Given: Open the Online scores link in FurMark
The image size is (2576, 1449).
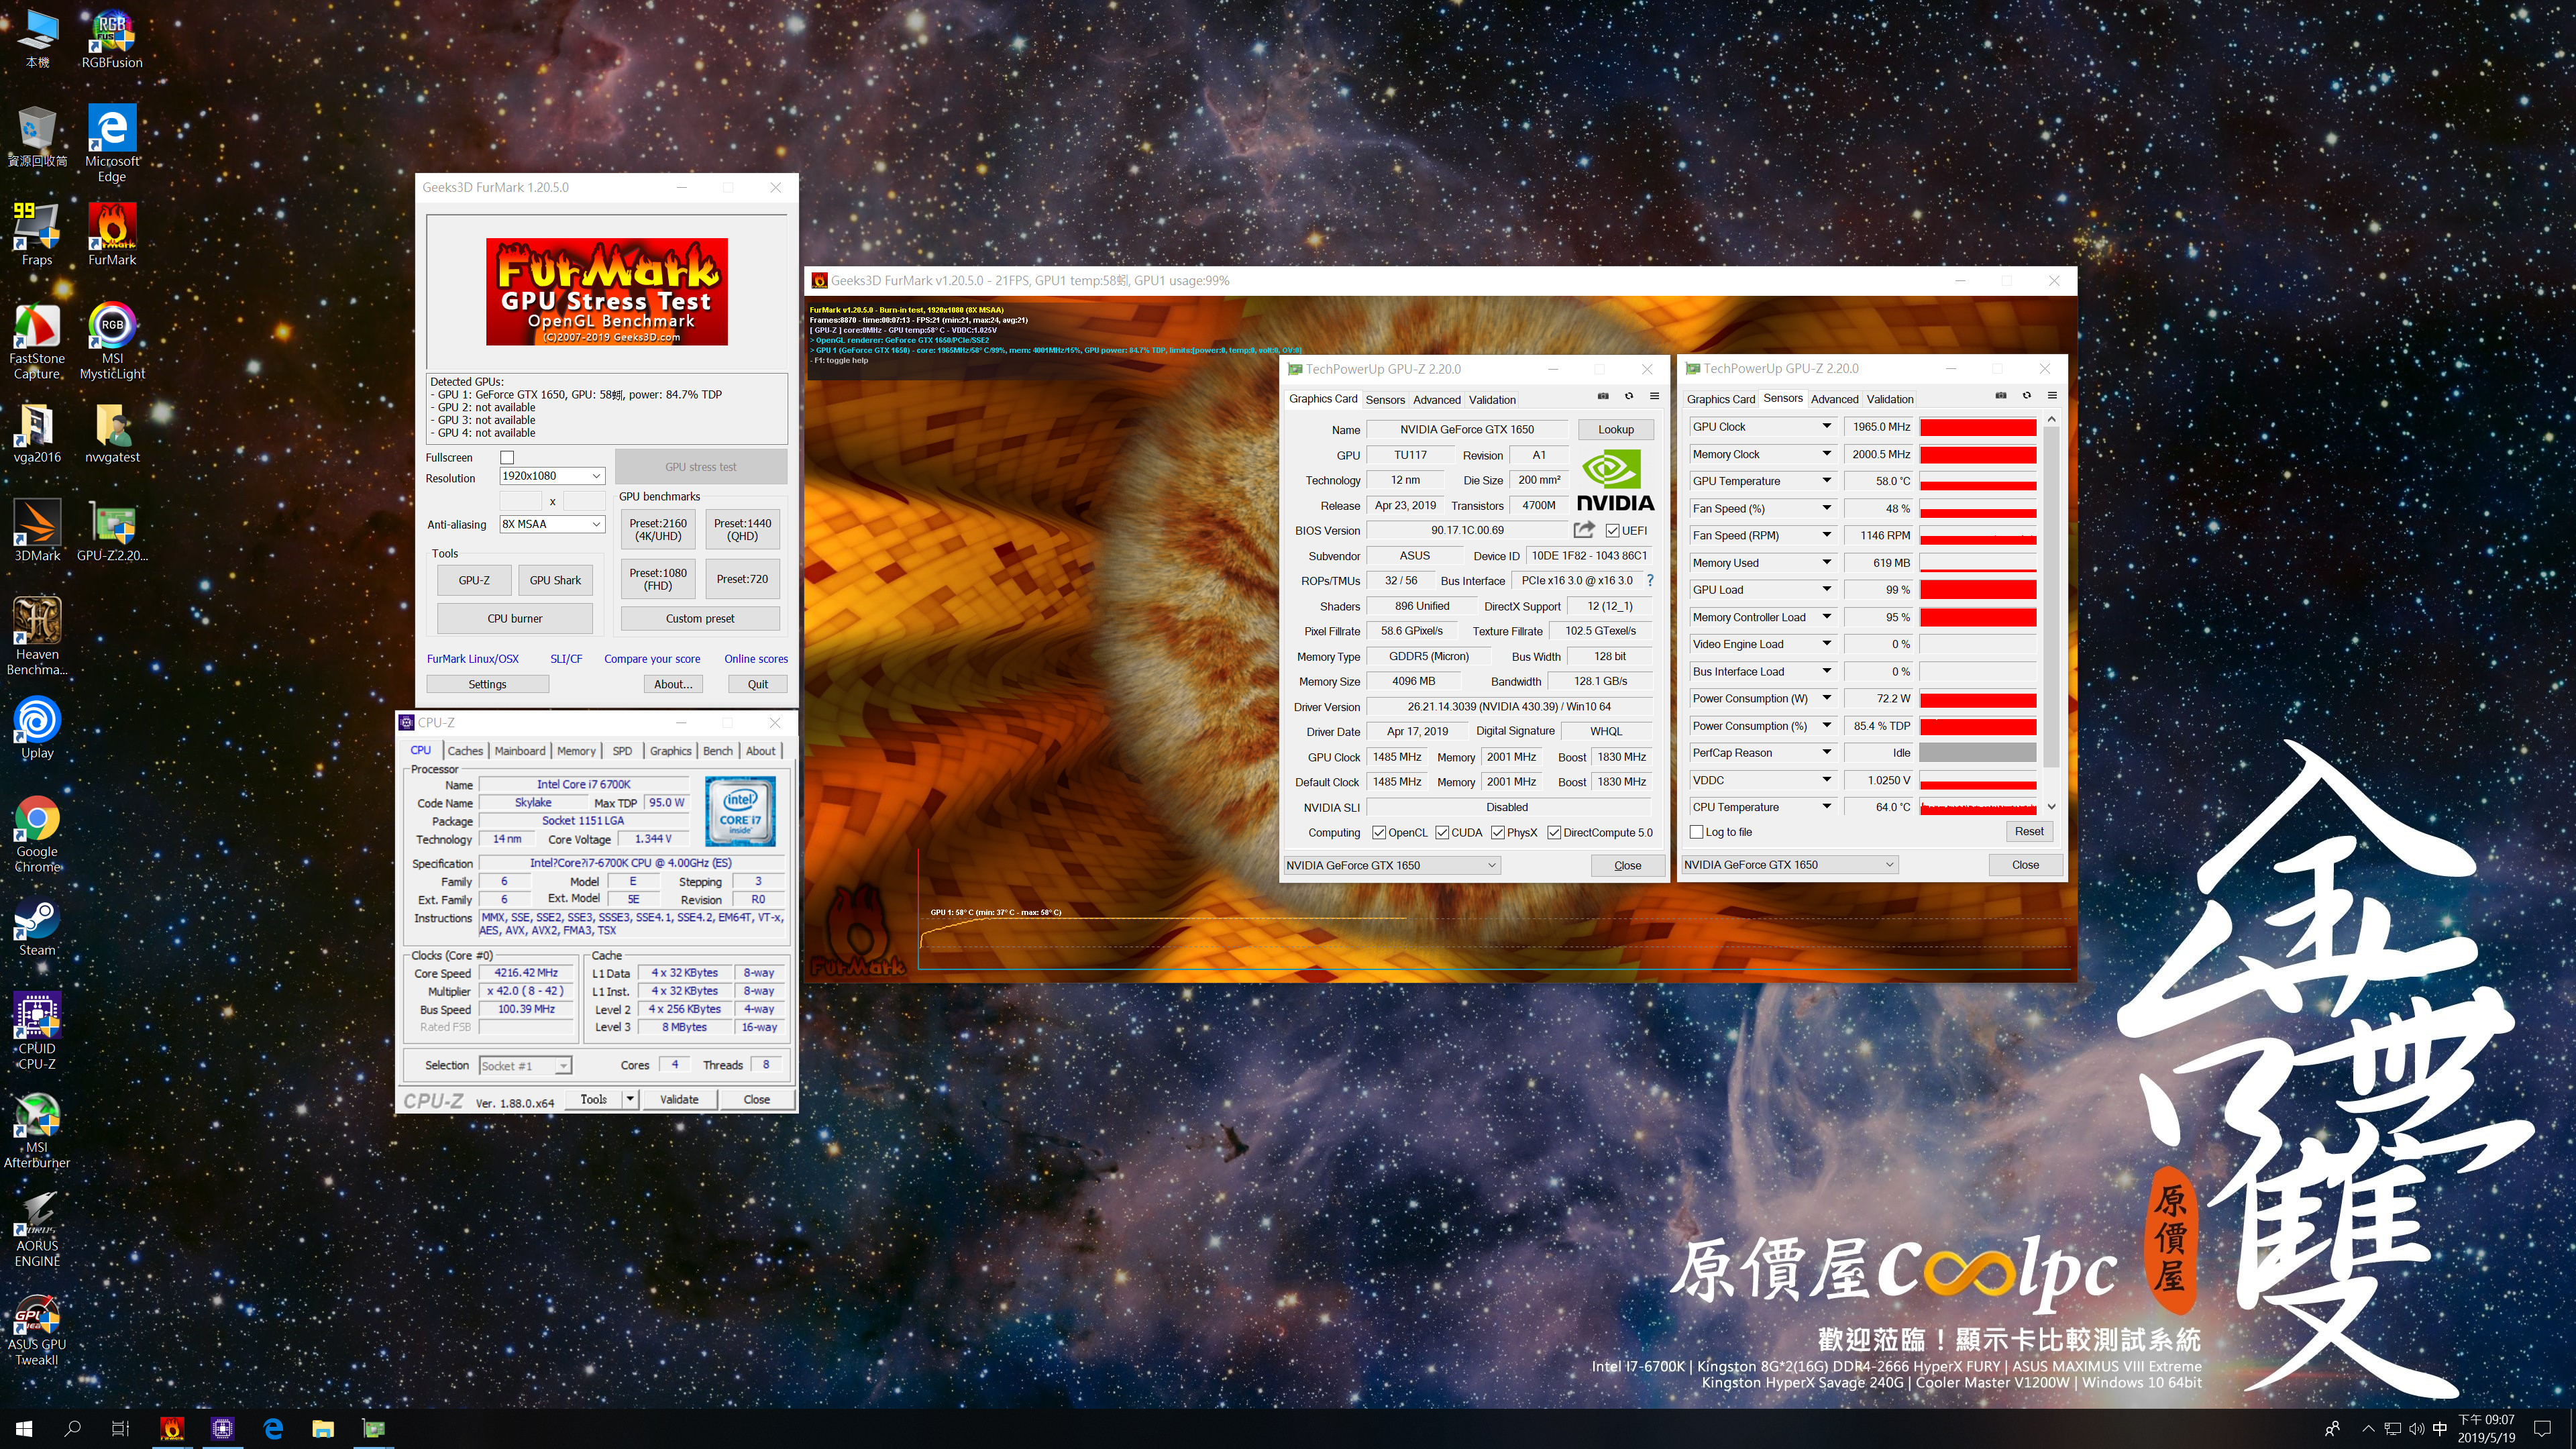Looking at the screenshot, I should (756, 659).
